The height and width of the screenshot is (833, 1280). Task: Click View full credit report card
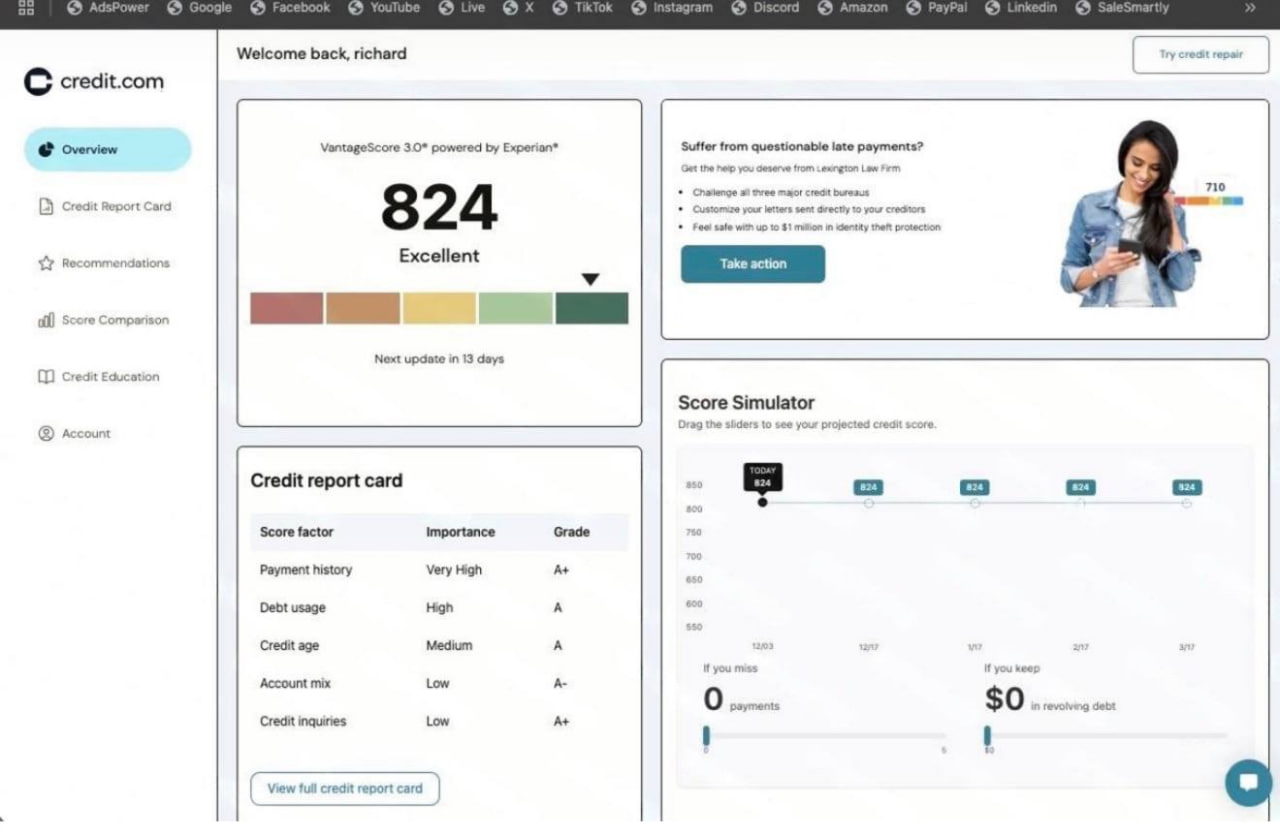(x=345, y=788)
